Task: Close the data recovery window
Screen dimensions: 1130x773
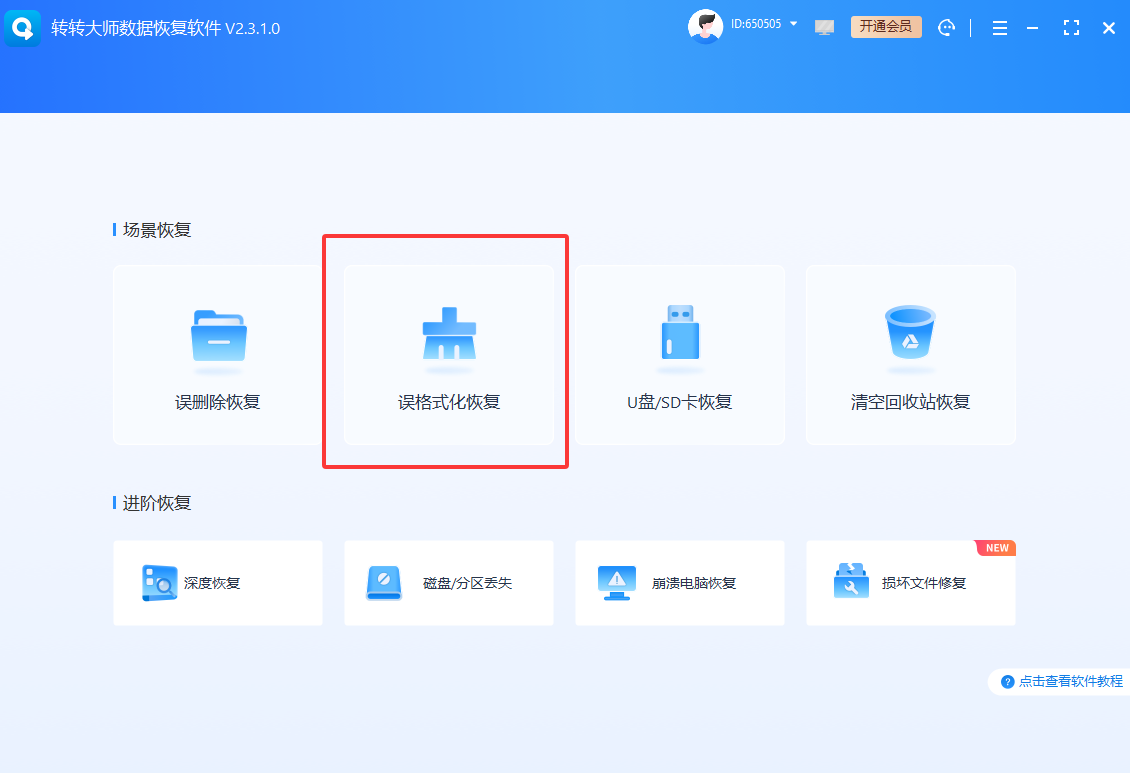Action: click(1109, 28)
